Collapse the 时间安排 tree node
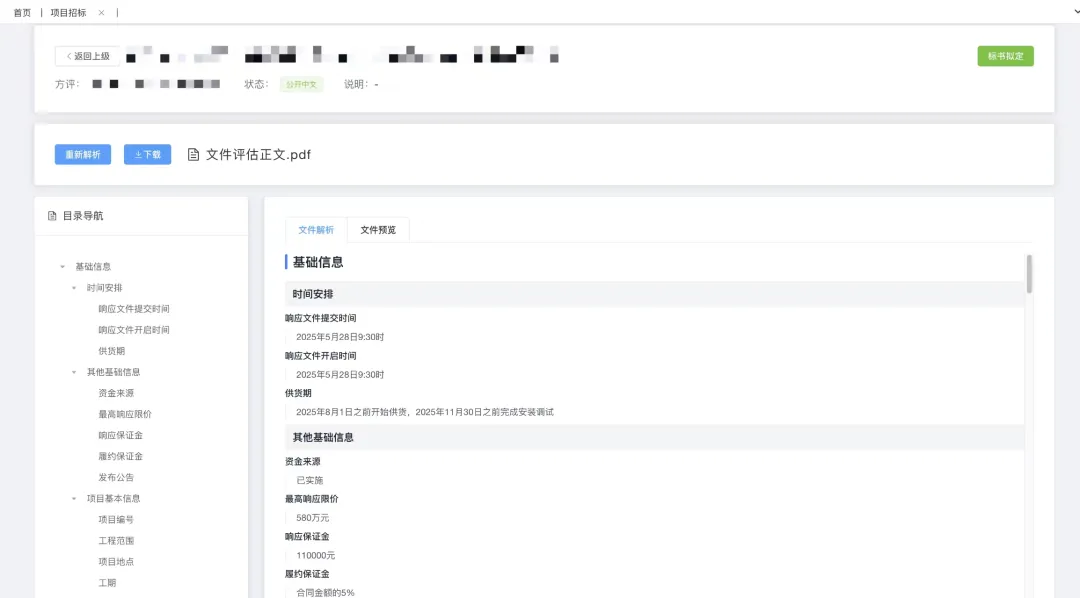Image resolution: width=1080 pixels, height=598 pixels. 74,288
